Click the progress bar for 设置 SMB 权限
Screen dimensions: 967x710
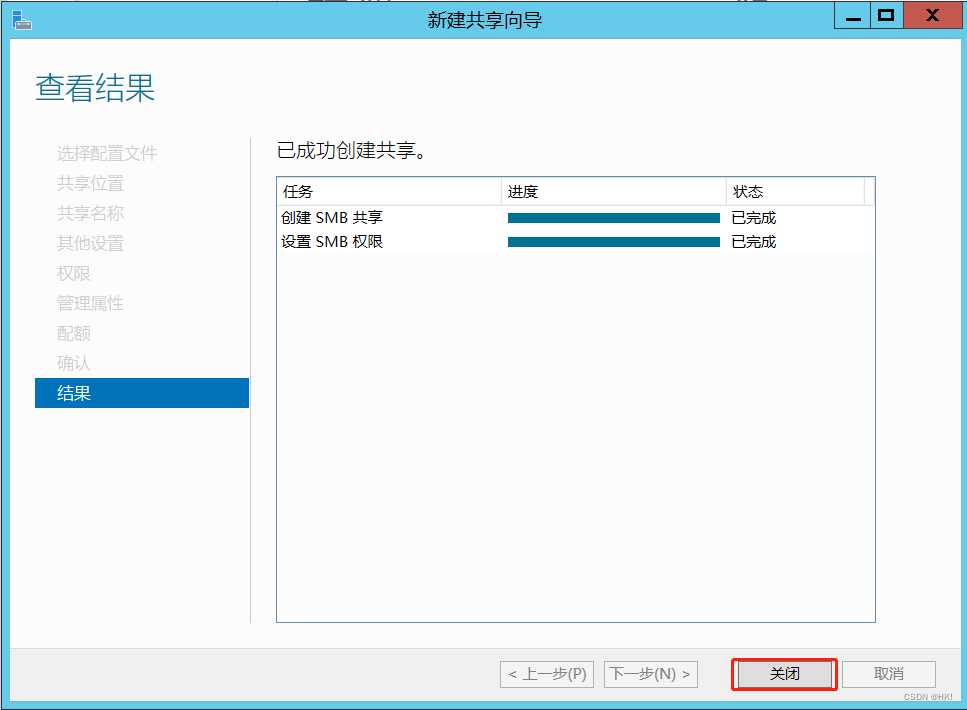coord(614,242)
